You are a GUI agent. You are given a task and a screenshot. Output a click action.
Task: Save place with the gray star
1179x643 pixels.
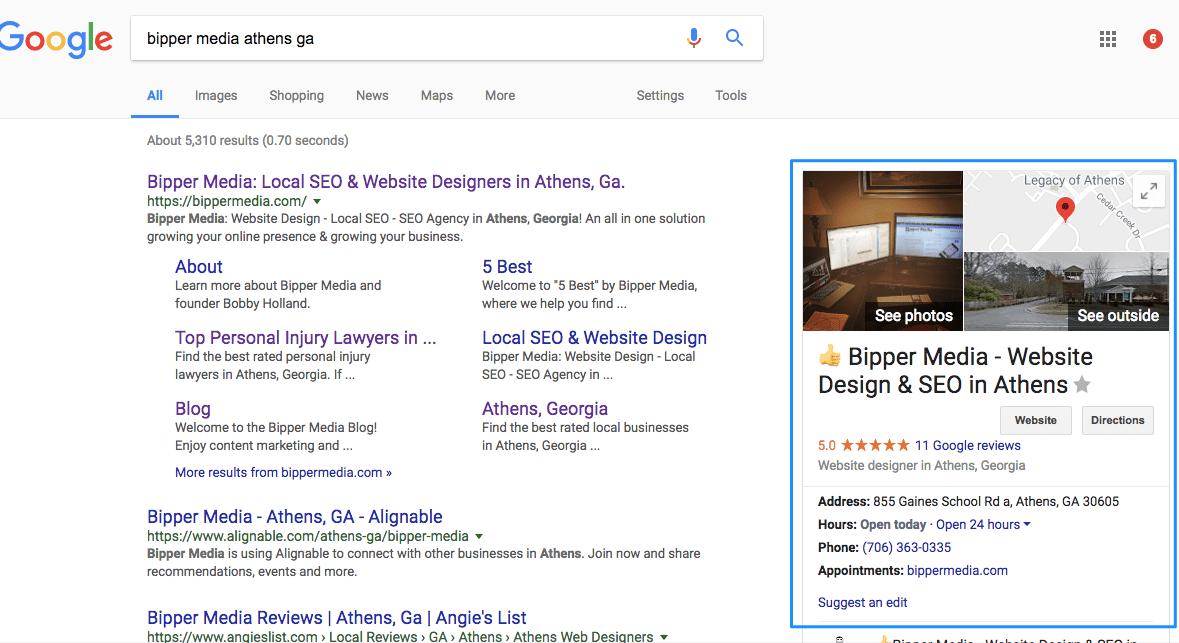tap(1082, 385)
